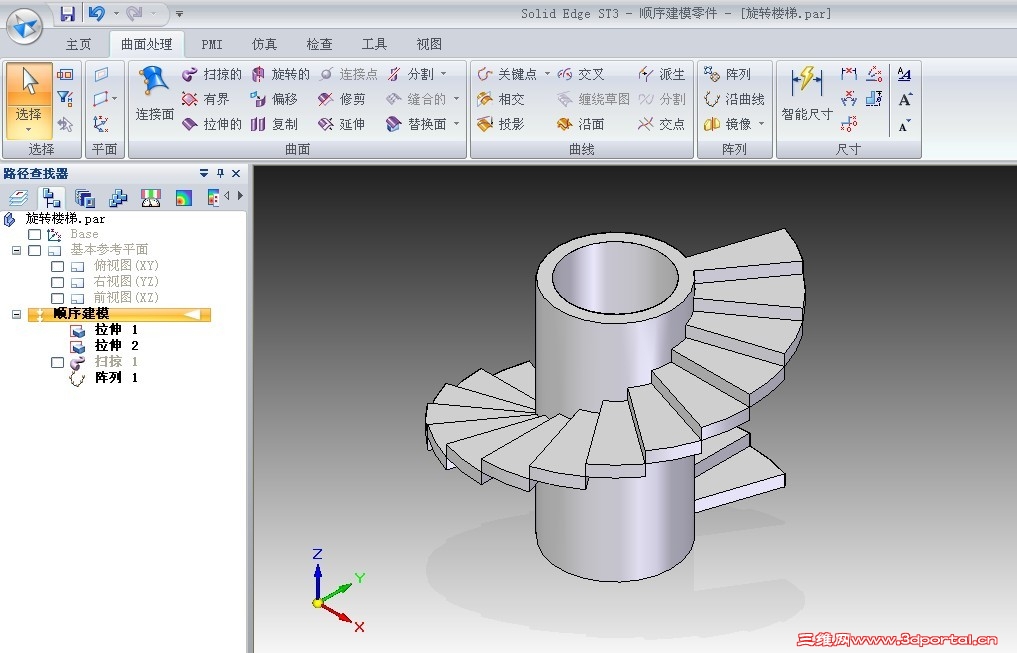The image size is (1017, 653).
Task: Show the 俯视图 (XY) plane checkbox
Action: 58,266
